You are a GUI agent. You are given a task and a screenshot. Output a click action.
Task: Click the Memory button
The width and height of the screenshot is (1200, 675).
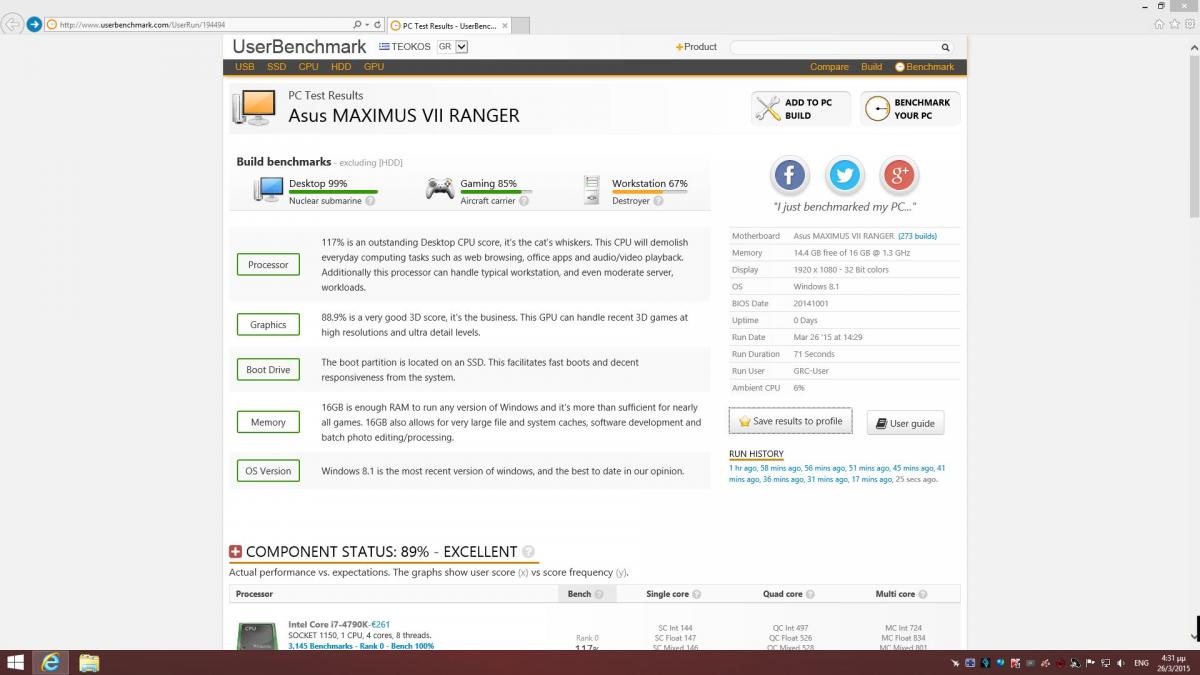(268, 422)
